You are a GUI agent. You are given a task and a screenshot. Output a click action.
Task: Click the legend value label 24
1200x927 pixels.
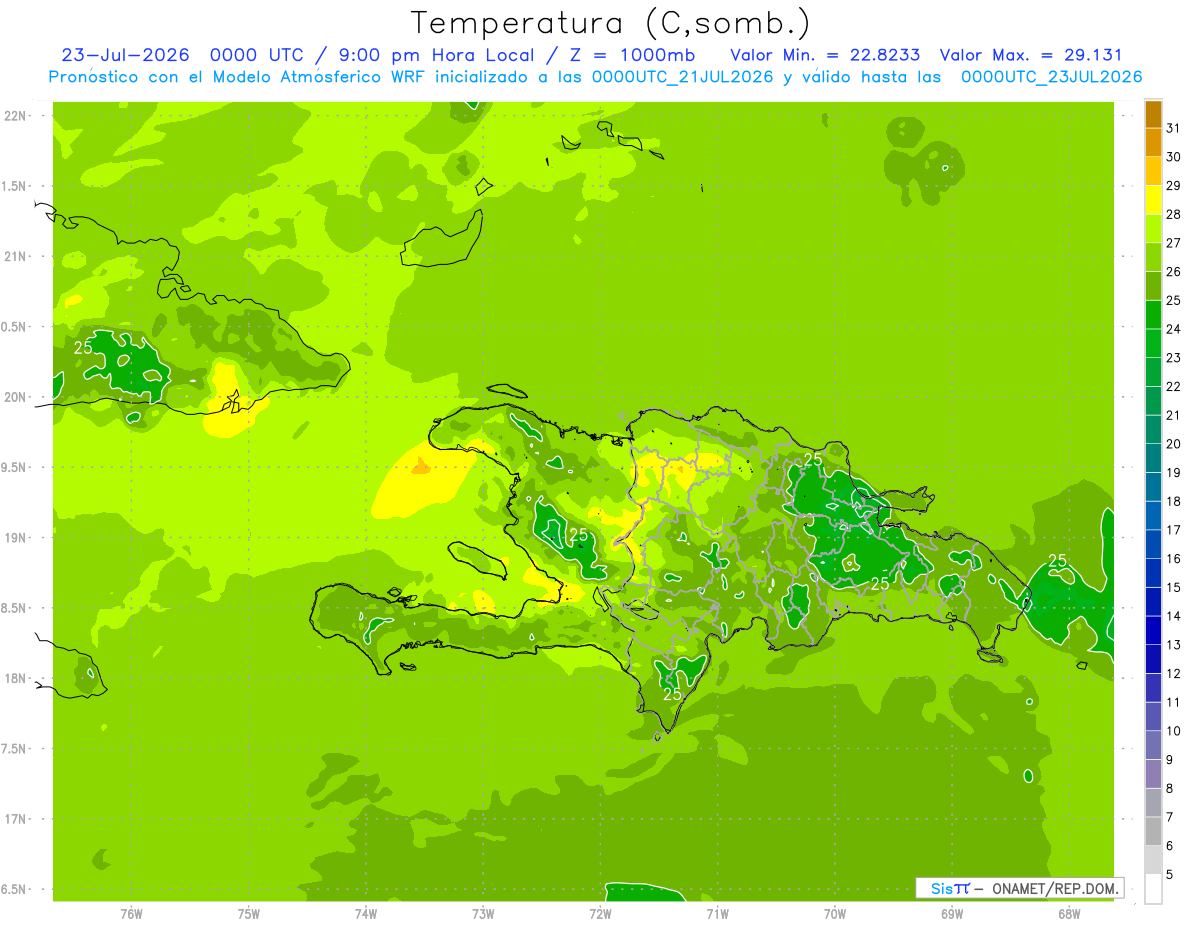[x=1174, y=329]
